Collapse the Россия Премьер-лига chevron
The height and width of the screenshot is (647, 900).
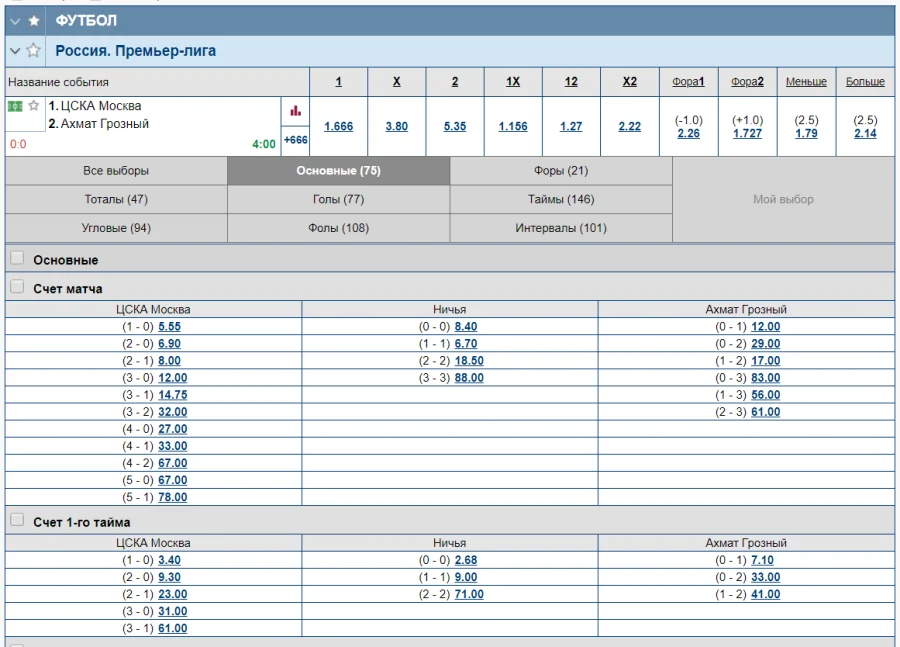point(15,50)
